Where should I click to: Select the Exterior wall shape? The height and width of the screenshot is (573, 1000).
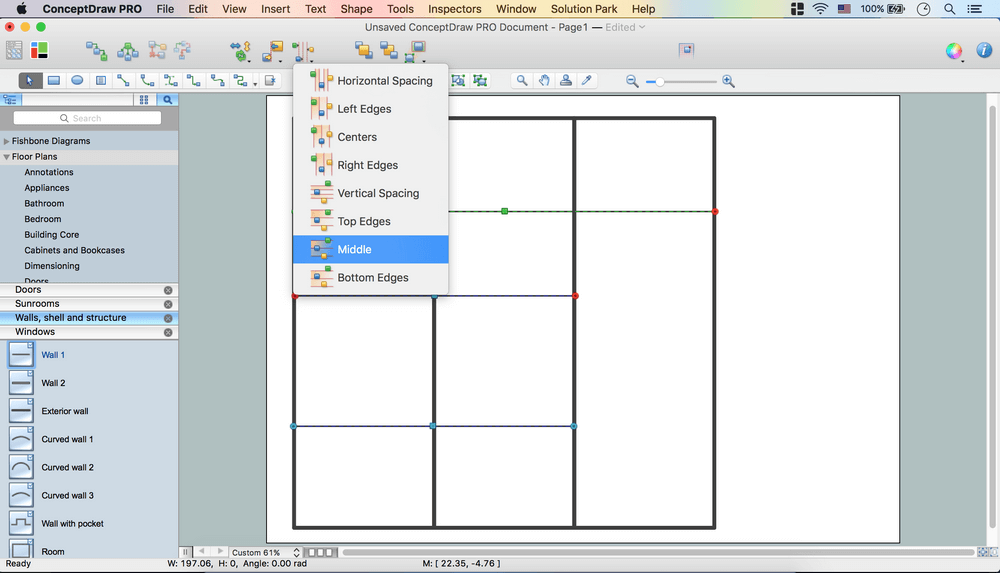(x=21, y=411)
